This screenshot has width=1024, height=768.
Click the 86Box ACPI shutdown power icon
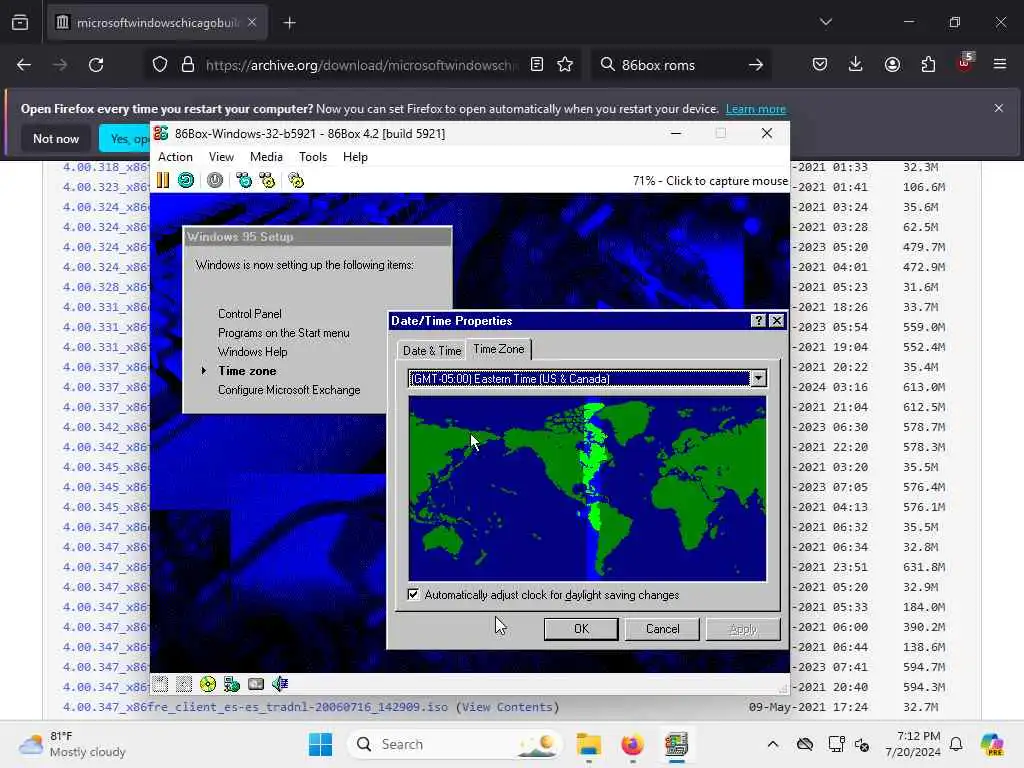pos(215,180)
